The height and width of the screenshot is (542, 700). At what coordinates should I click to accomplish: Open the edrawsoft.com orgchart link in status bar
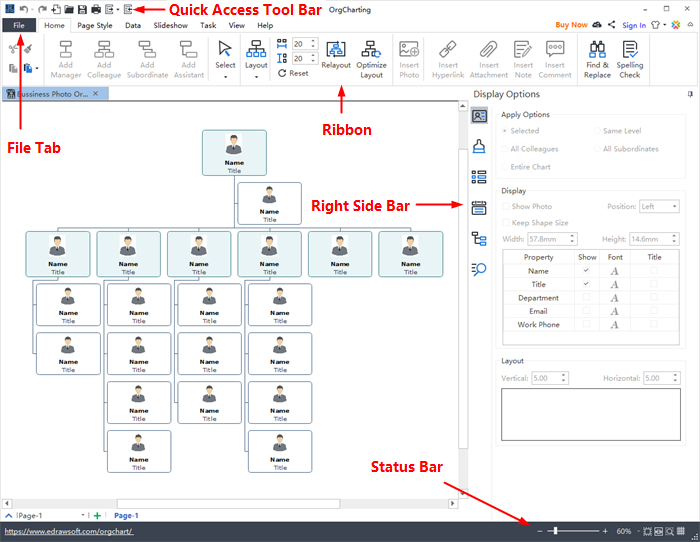click(x=69, y=531)
